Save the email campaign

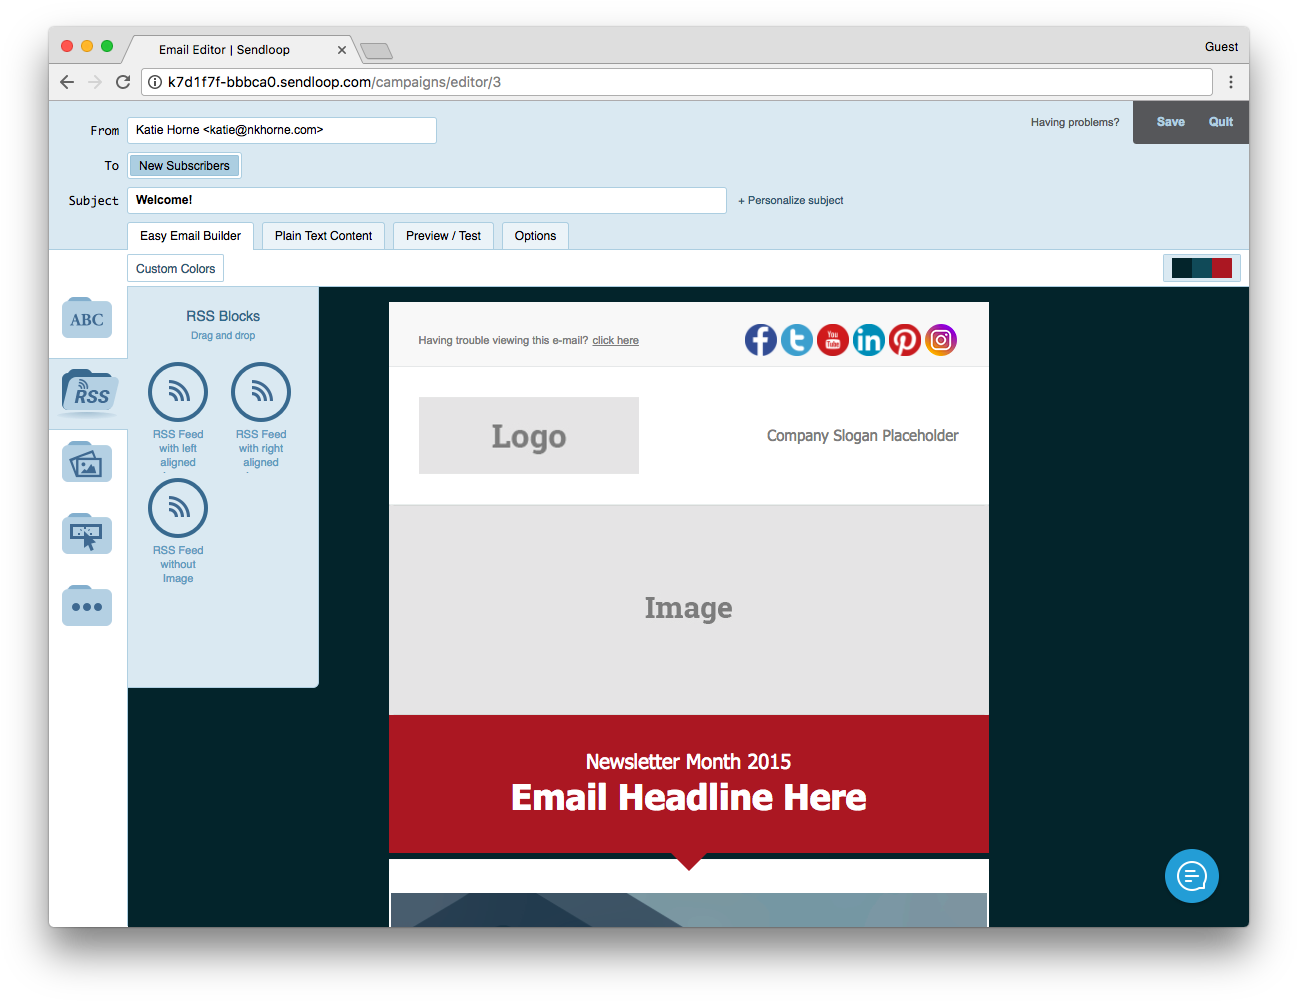[1170, 121]
